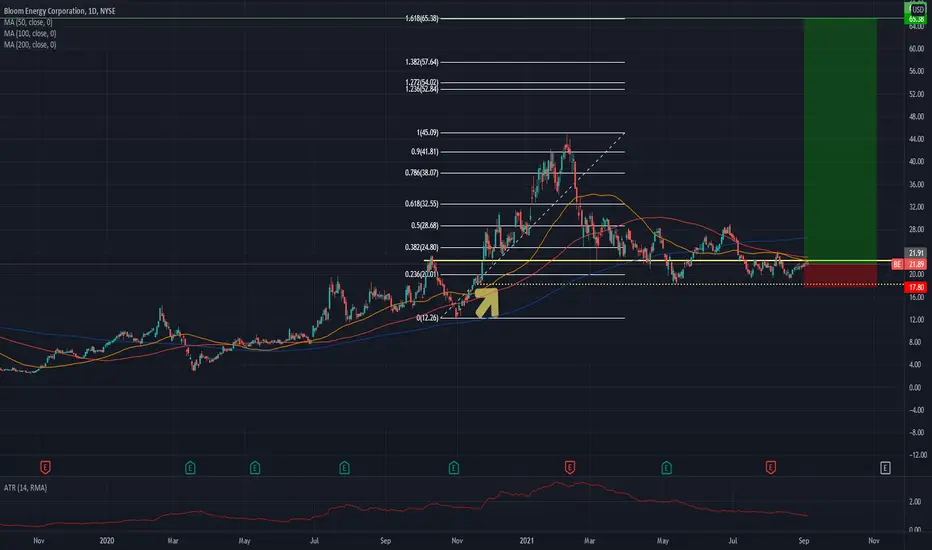Select the red stop-loss zone of the long position
Image resolution: width=932 pixels, height=550 pixels.
coord(840,274)
